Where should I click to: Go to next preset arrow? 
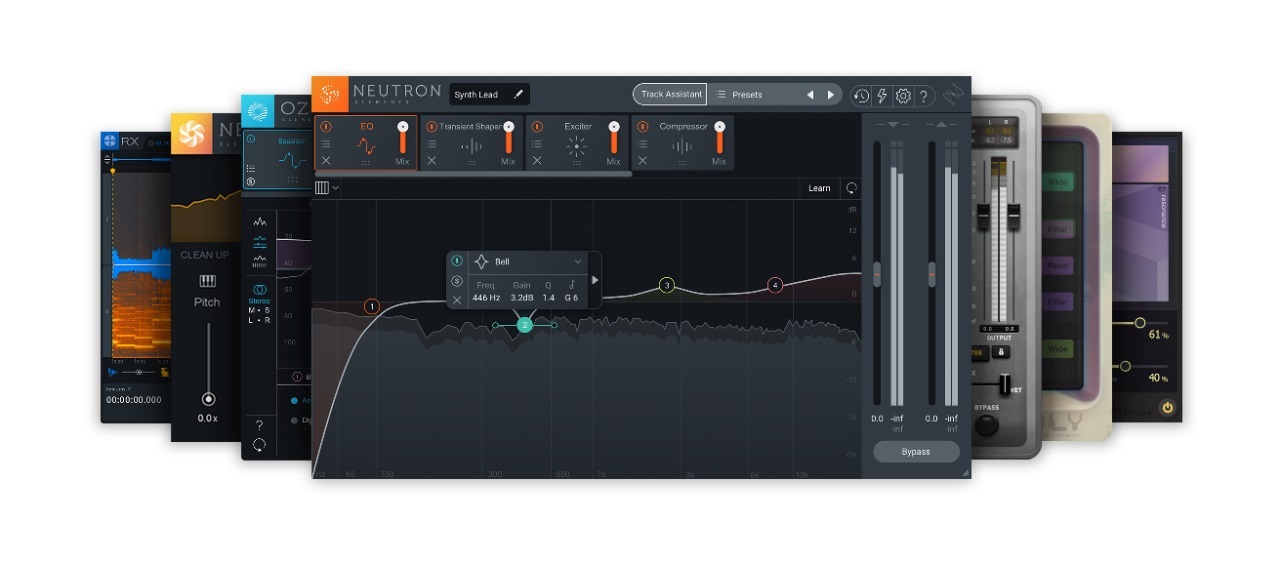tap(830, 95)
